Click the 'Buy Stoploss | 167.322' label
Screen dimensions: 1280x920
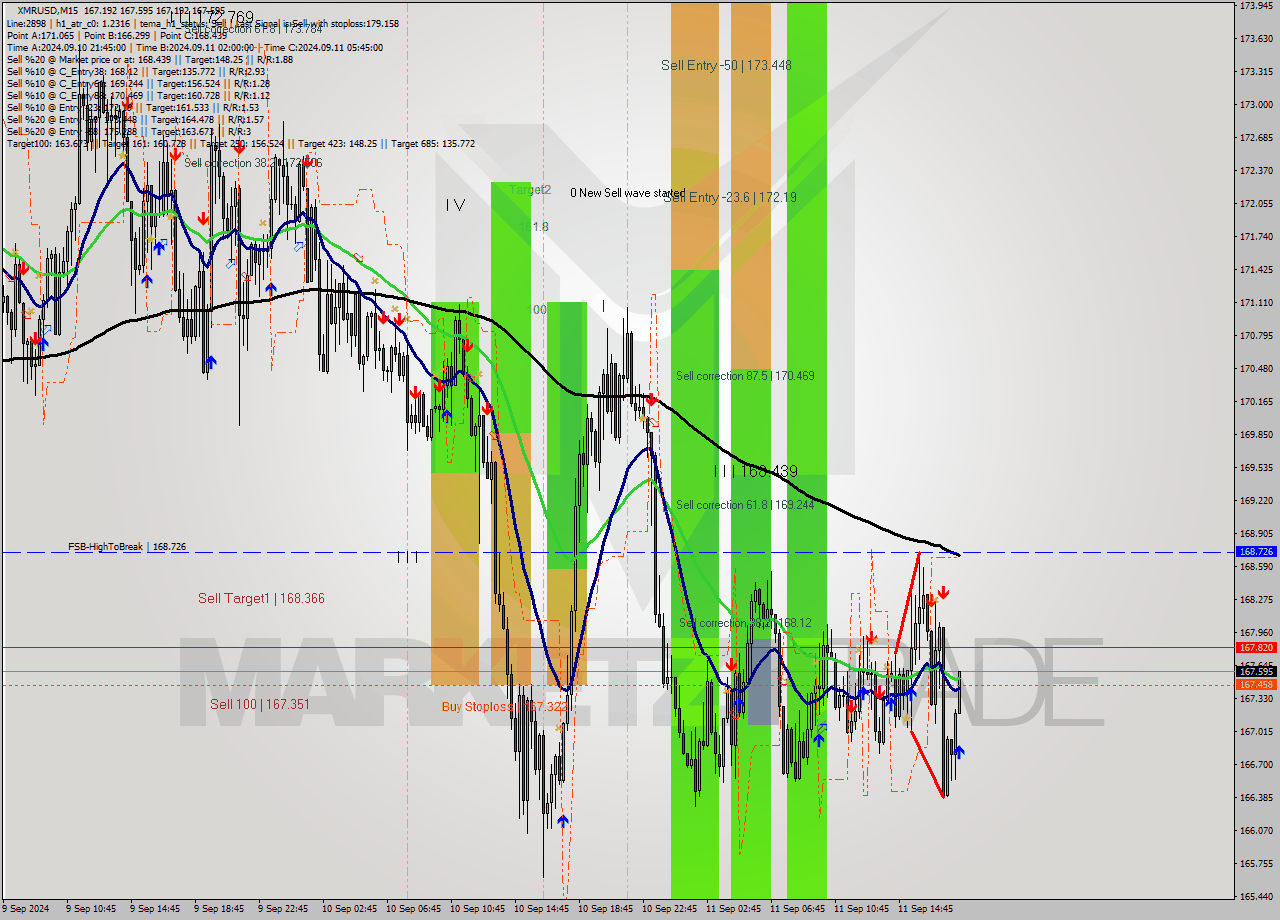pos(505,706)
